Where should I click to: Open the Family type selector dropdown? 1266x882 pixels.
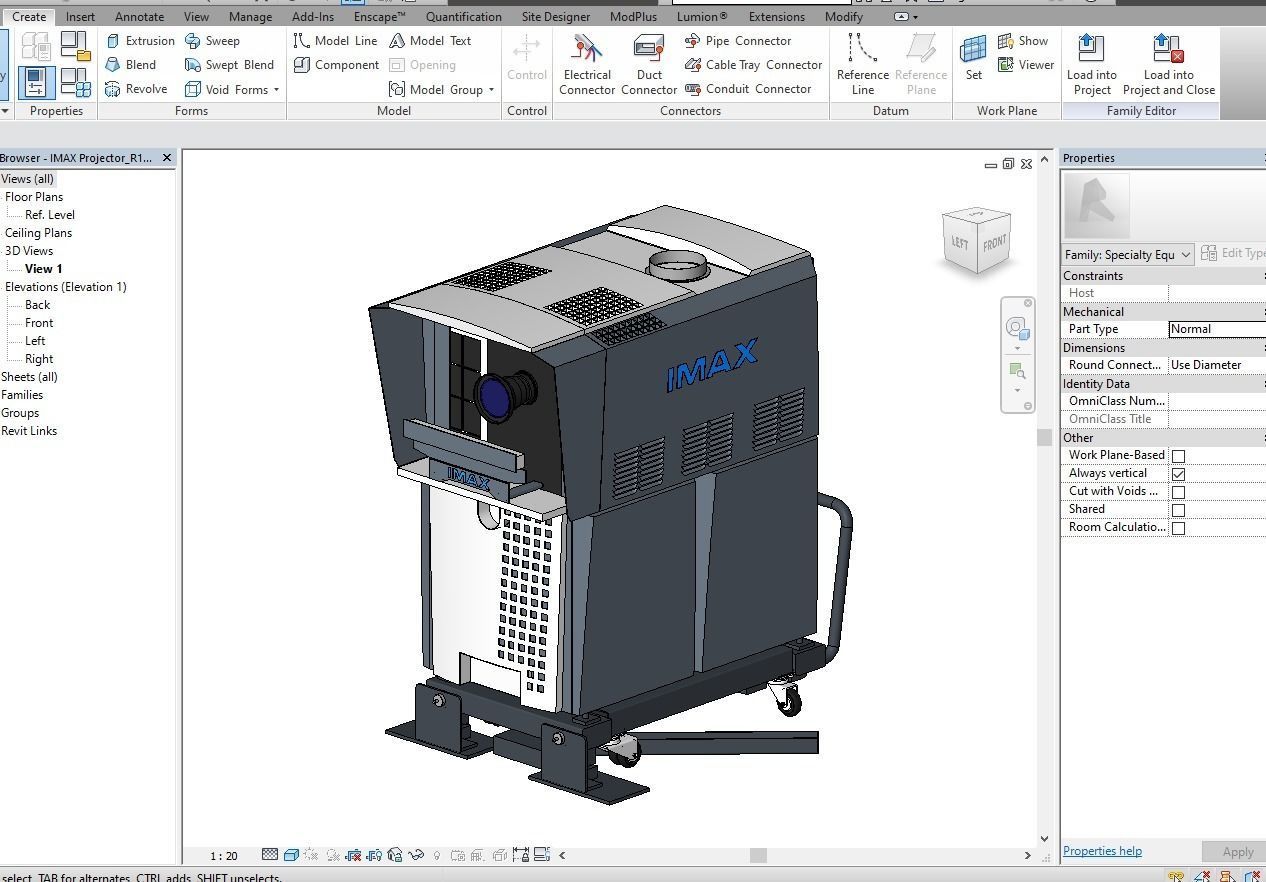1128,255
